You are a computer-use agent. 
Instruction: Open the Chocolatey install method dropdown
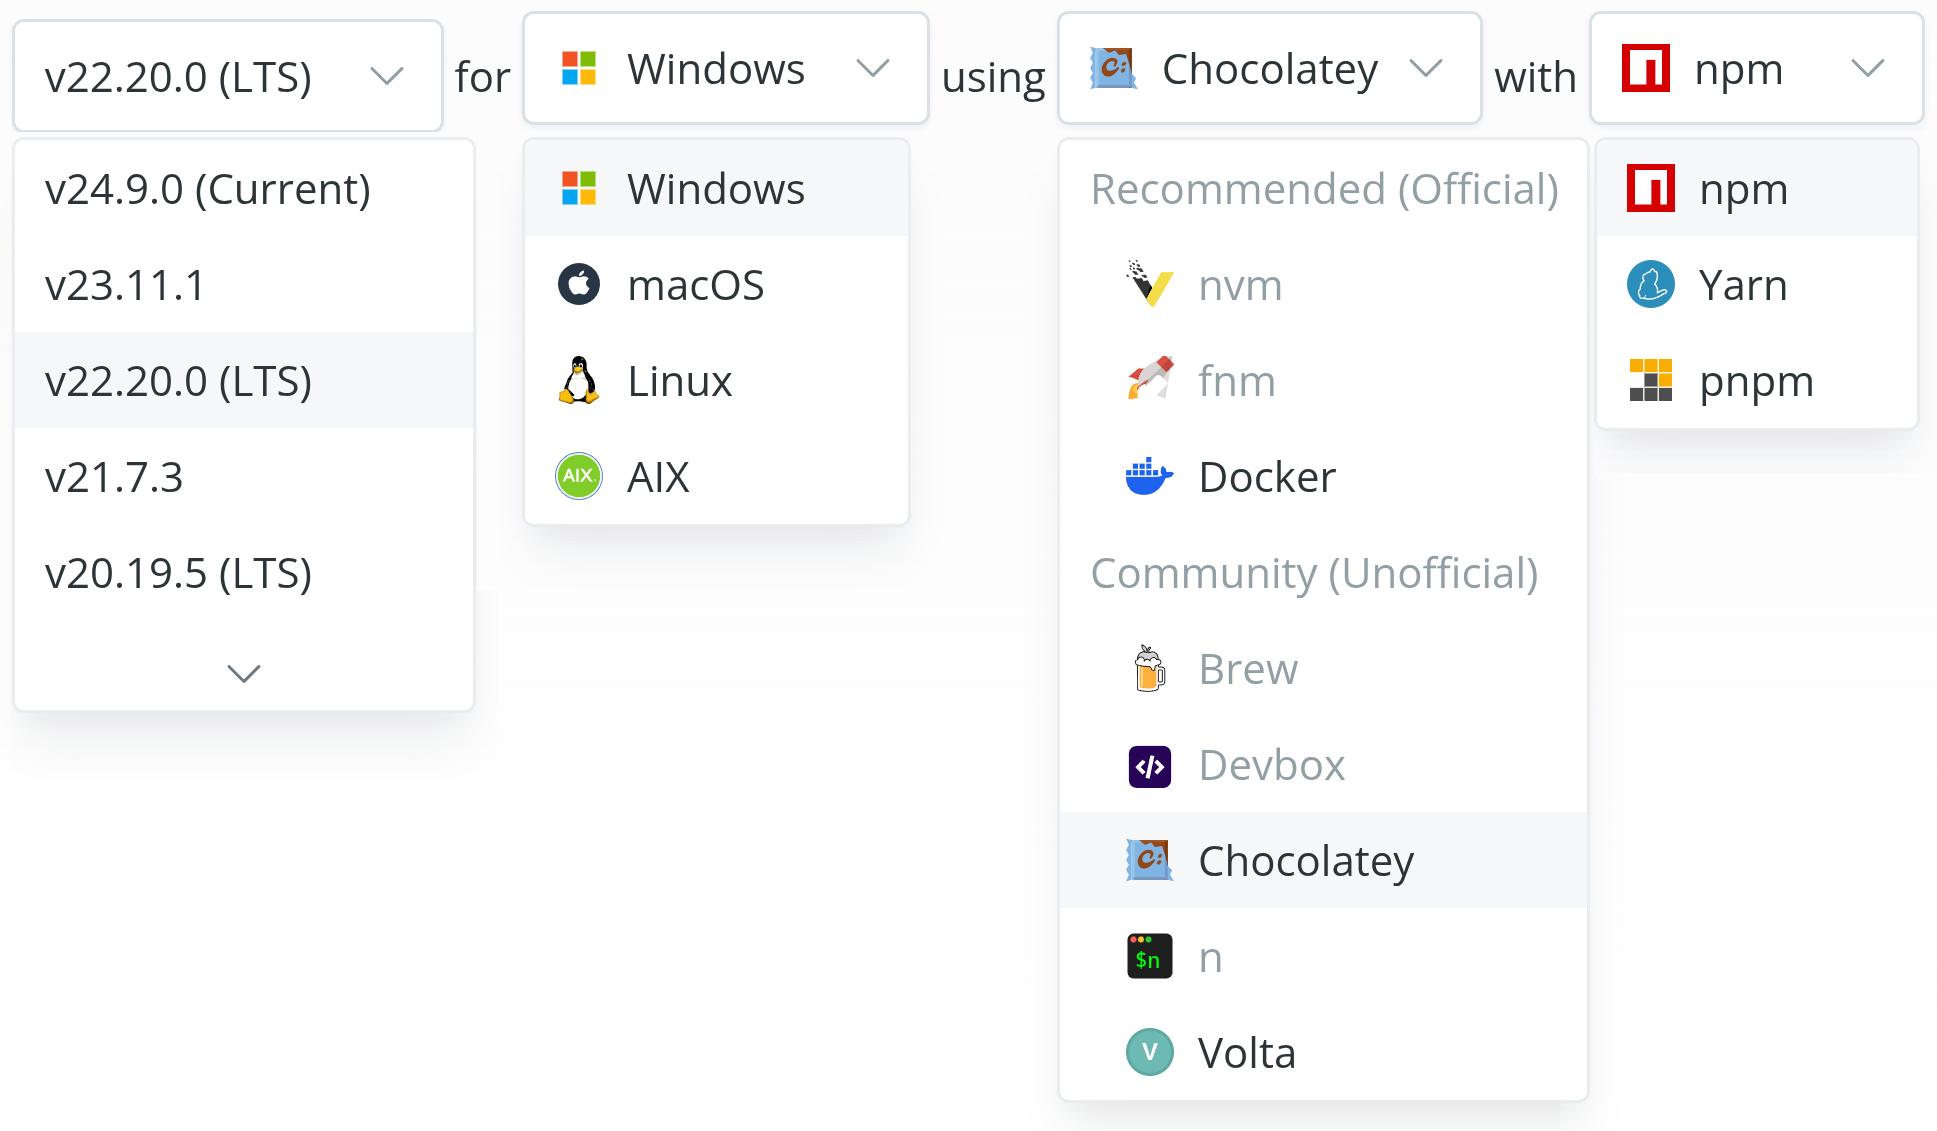[x=1268, y=69]
